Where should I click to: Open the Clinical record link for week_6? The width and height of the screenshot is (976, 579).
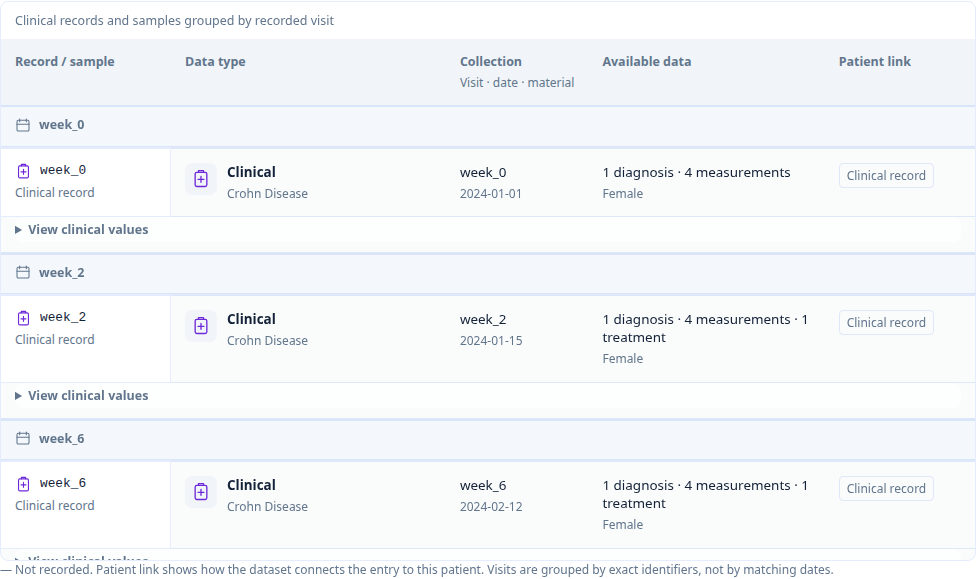click(886, 489)
